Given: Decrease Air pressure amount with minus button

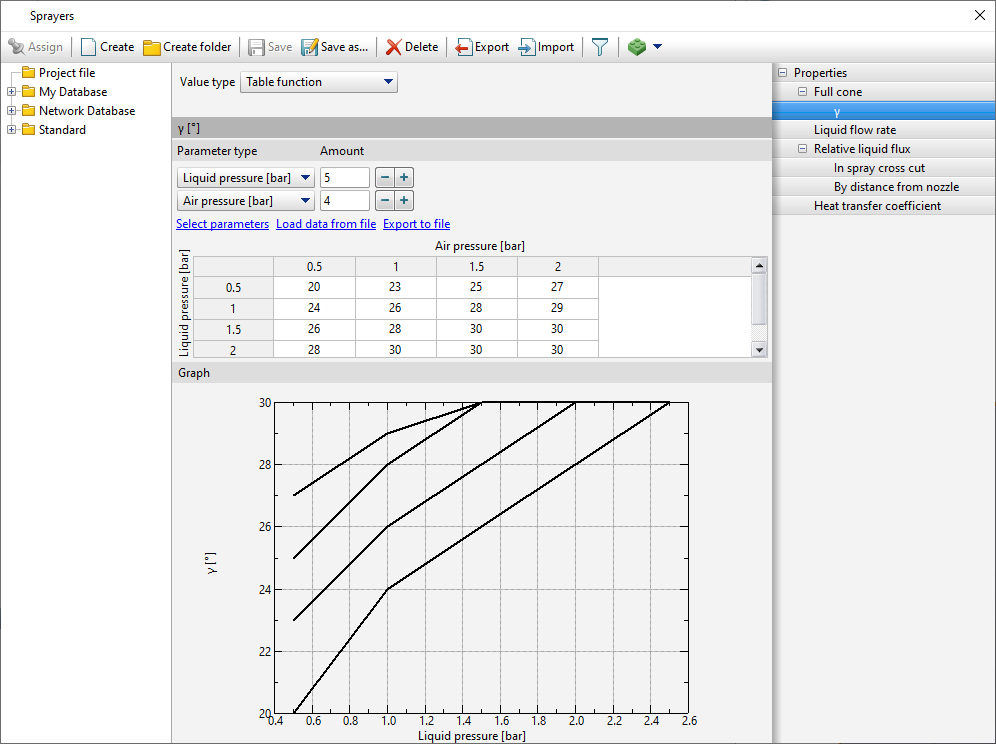Looking at the screenshot, I should pyautogui.click(x=384, y=201).
